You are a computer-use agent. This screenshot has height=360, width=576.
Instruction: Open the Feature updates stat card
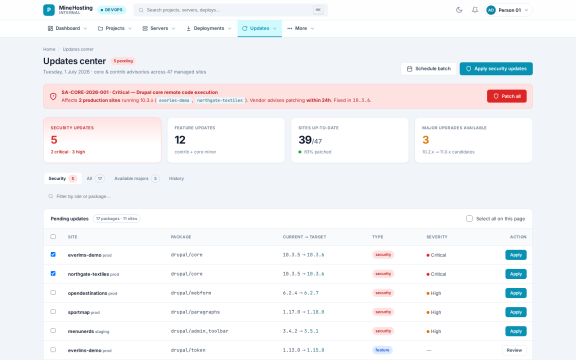point(226,140)
